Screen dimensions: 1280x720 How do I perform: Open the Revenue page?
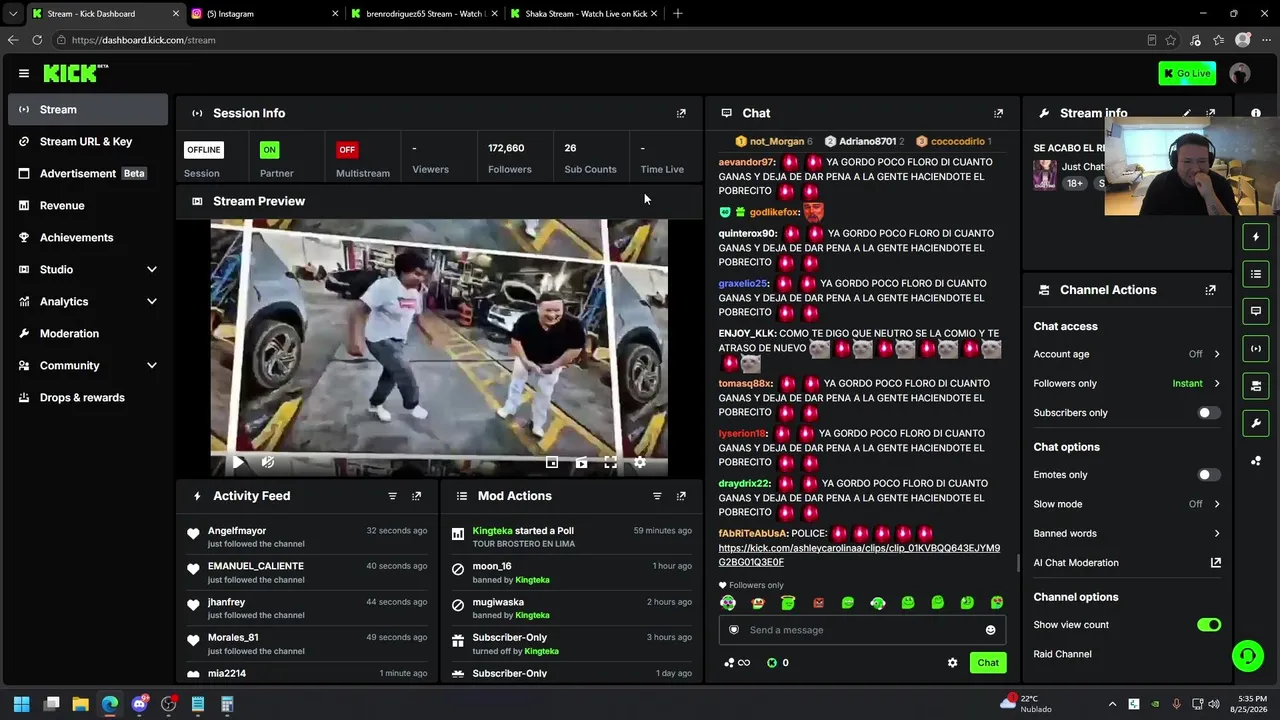(x=88, y=206)
